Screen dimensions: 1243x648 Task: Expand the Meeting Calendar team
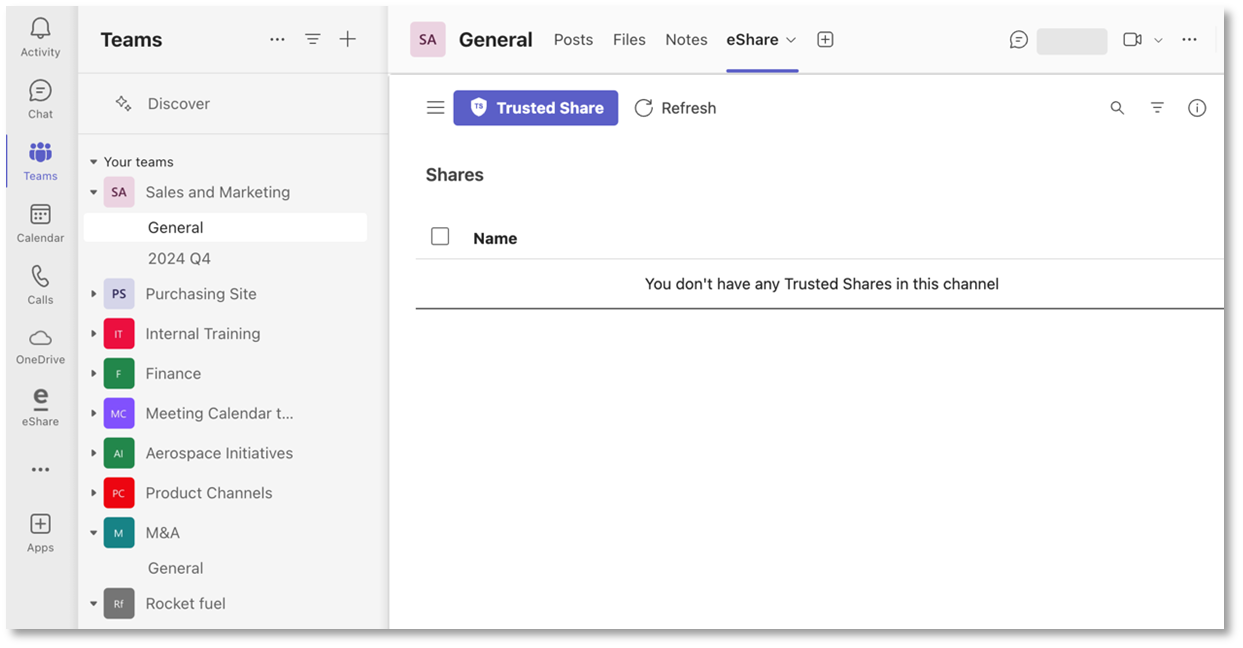94,413
